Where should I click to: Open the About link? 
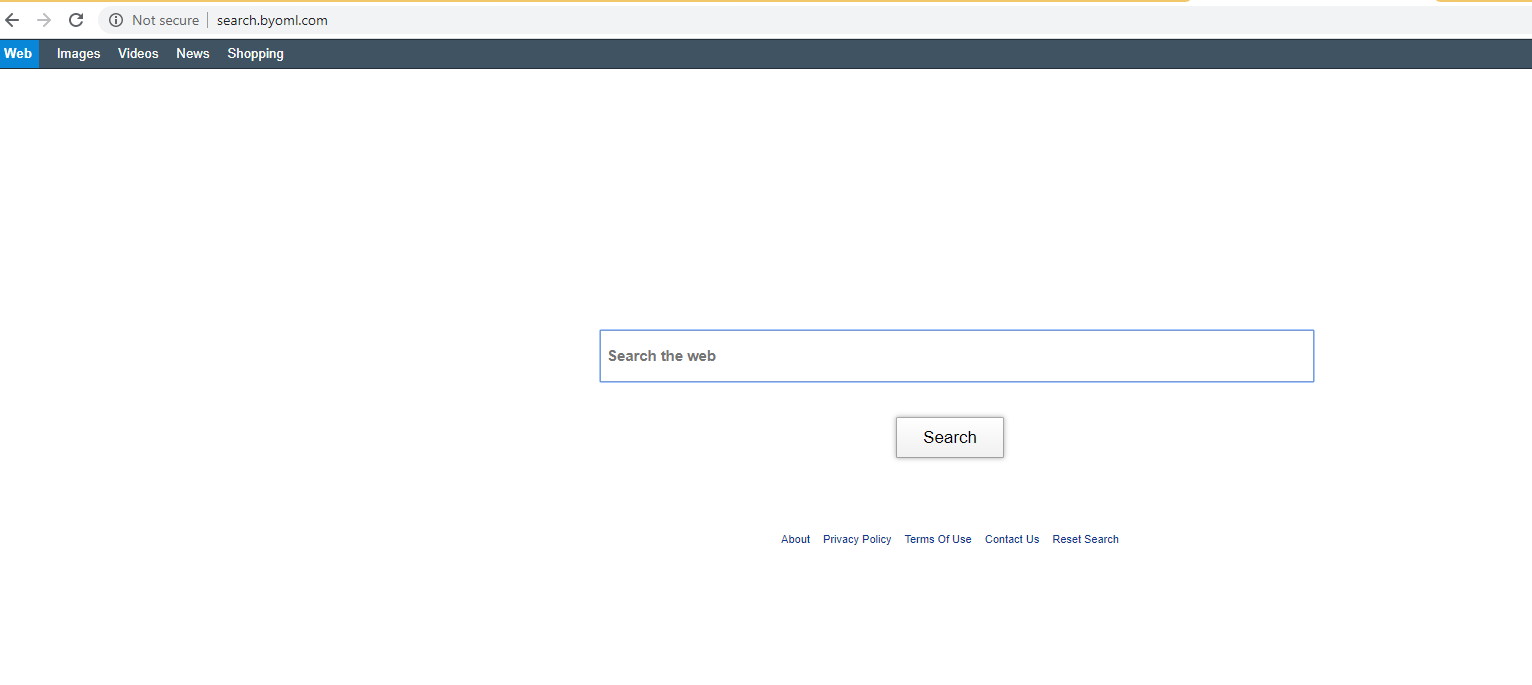coord(795,539)
